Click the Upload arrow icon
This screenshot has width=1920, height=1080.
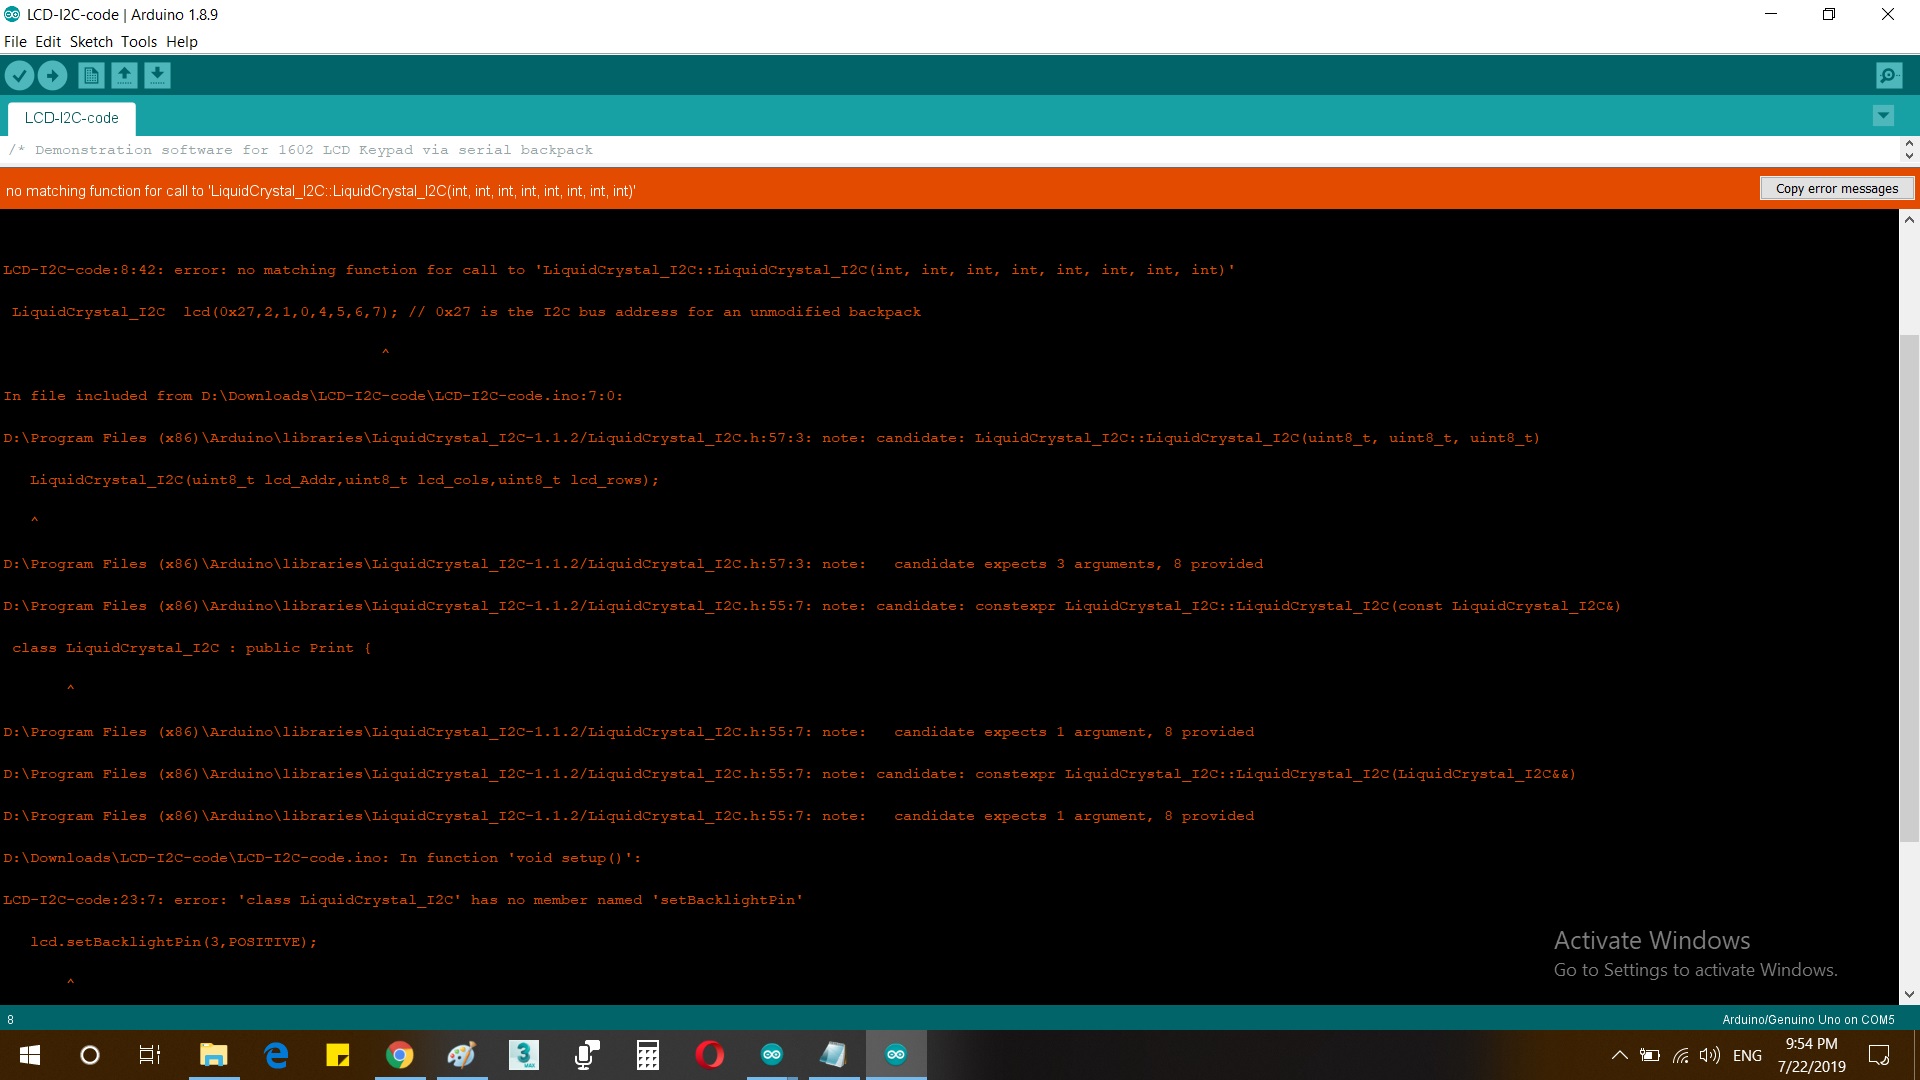point(52,75)
